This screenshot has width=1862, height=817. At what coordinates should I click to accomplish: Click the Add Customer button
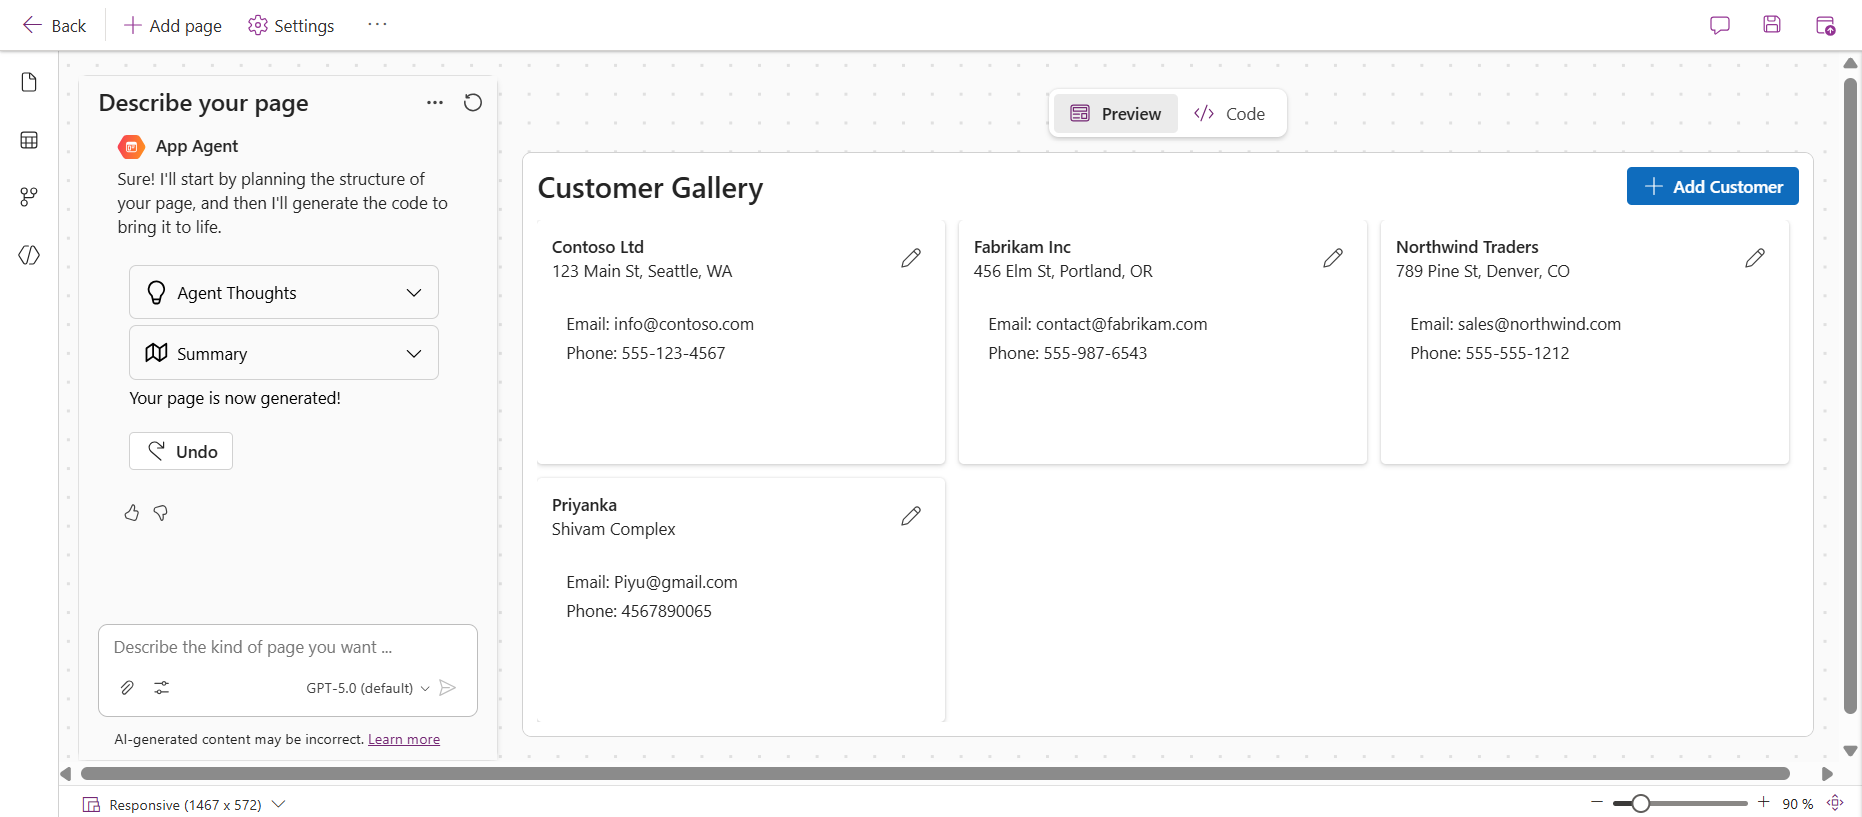(1713, 186)
